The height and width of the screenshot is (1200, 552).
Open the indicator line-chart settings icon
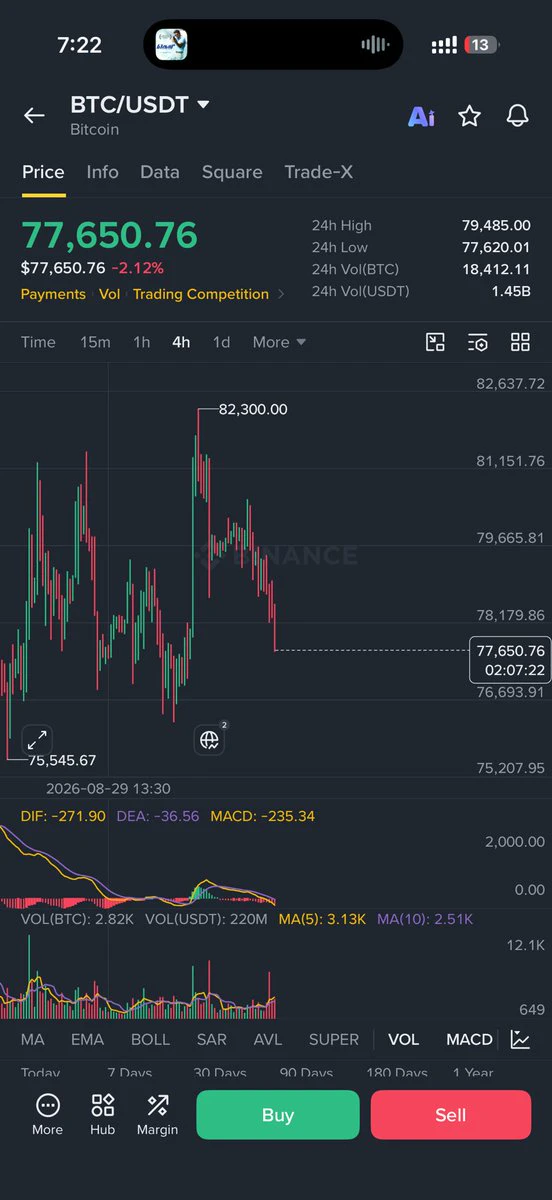(520, 1039)
